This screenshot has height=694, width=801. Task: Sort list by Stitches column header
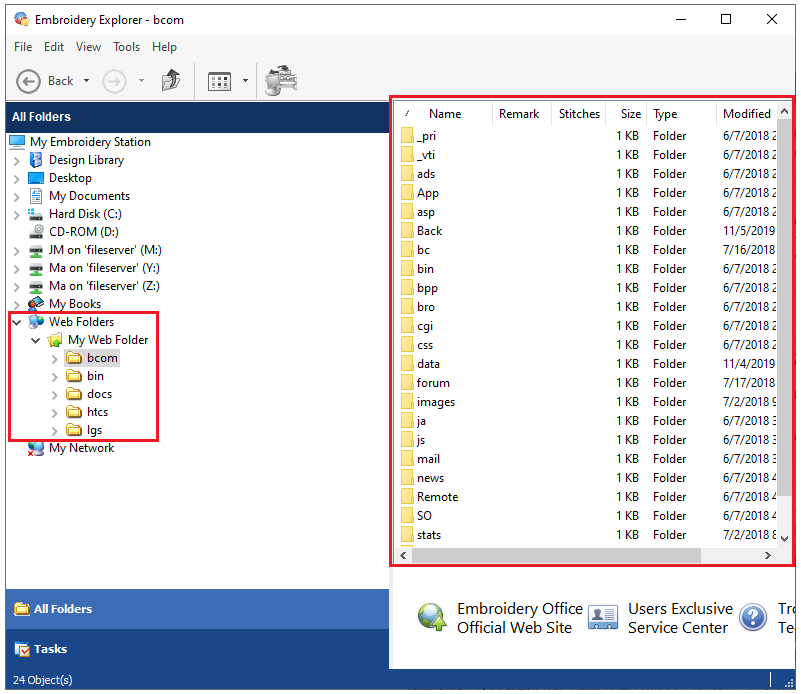579,114
